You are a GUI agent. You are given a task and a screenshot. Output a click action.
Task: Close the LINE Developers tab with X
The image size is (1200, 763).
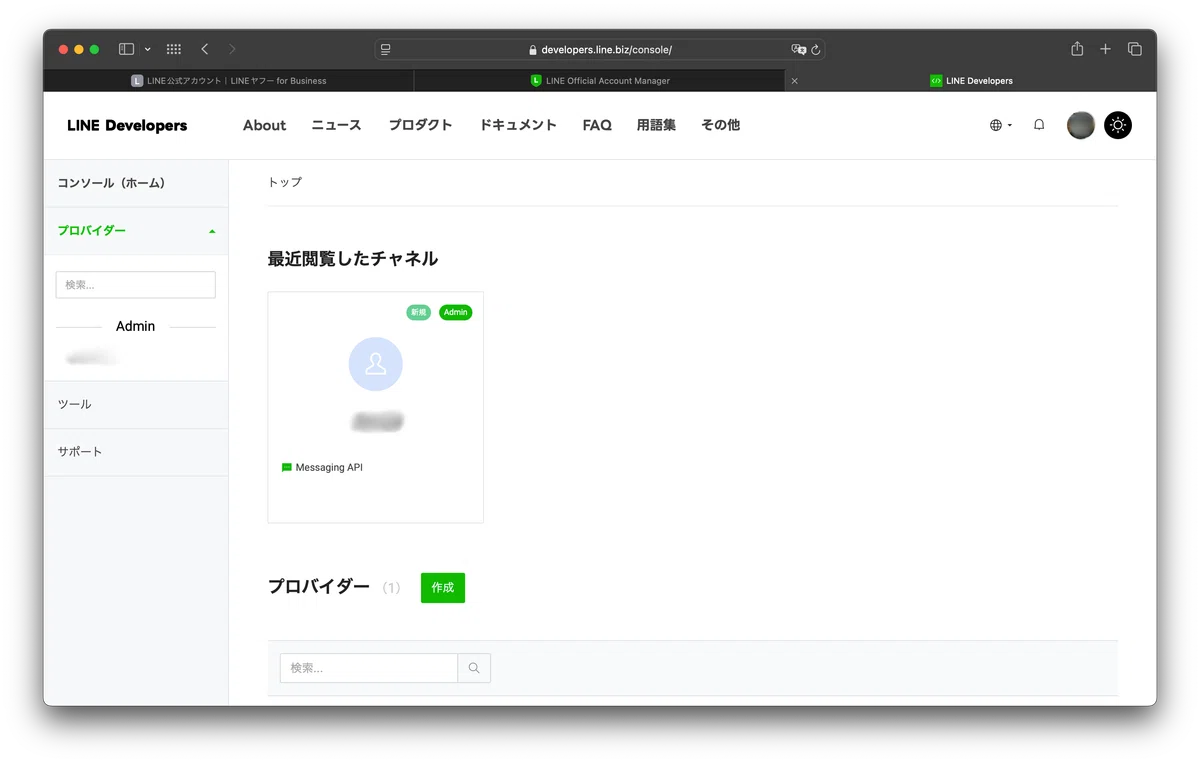click(x=795, y=81)
